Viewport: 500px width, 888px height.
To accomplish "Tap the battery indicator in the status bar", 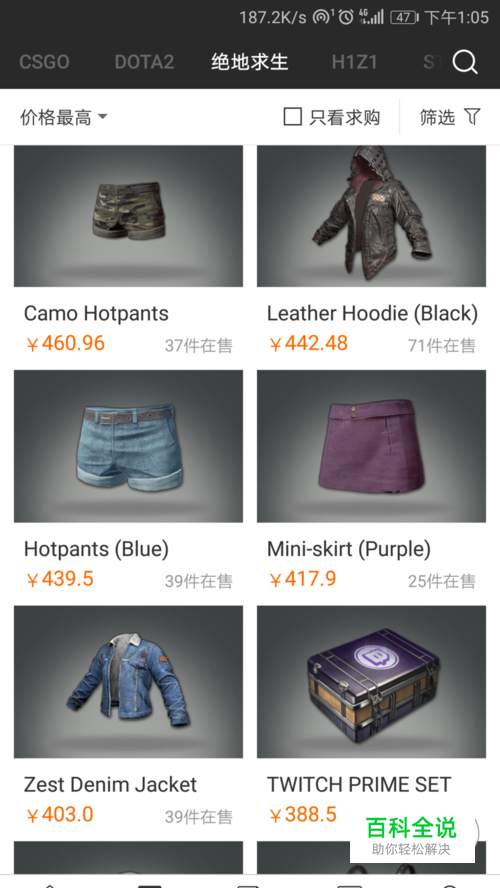I will (x=405, y=18).
